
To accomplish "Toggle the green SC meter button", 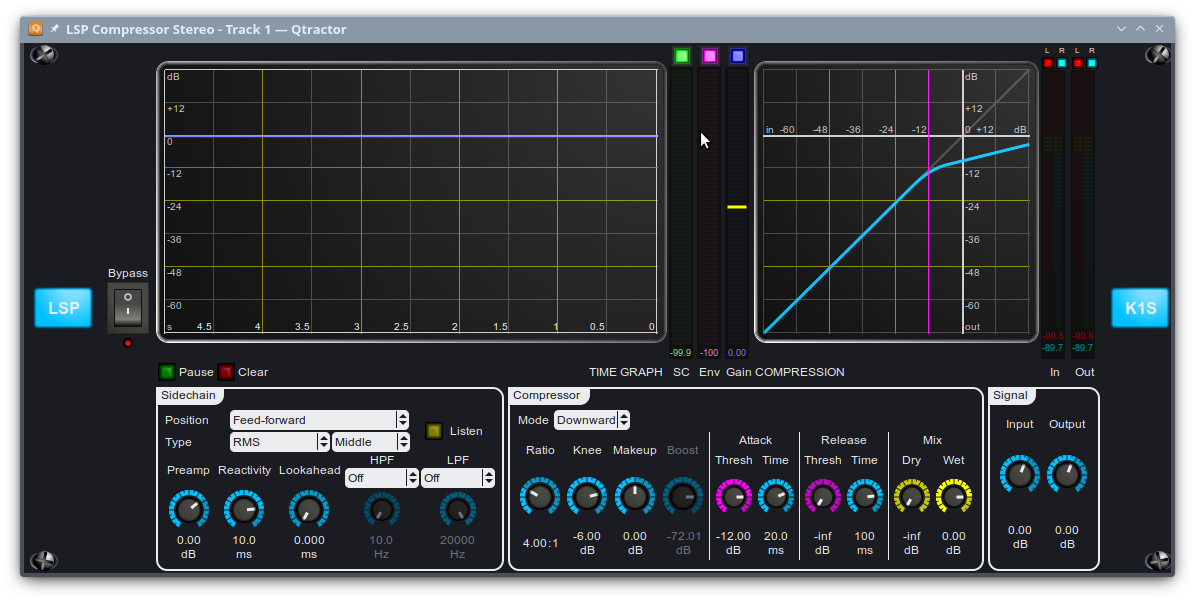I will pyautogui.click(x=681, y=56).
